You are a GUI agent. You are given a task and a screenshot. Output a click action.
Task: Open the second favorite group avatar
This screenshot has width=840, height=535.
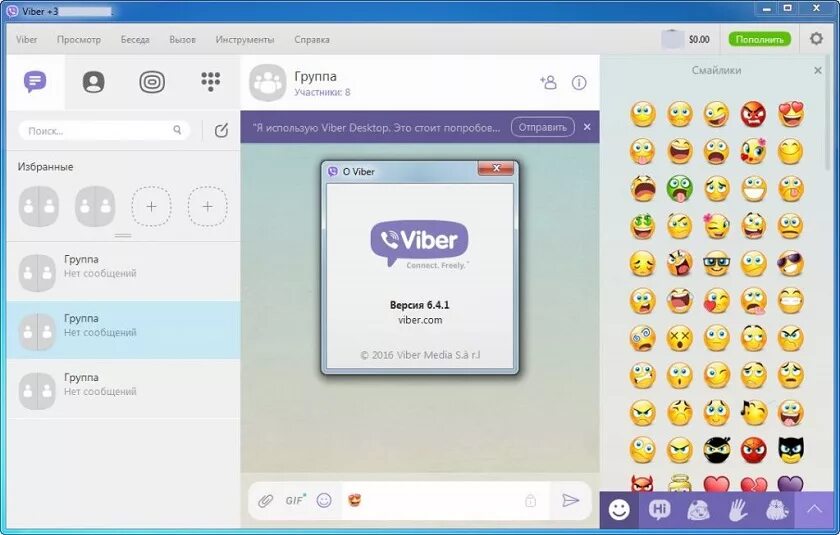[95, 206]
